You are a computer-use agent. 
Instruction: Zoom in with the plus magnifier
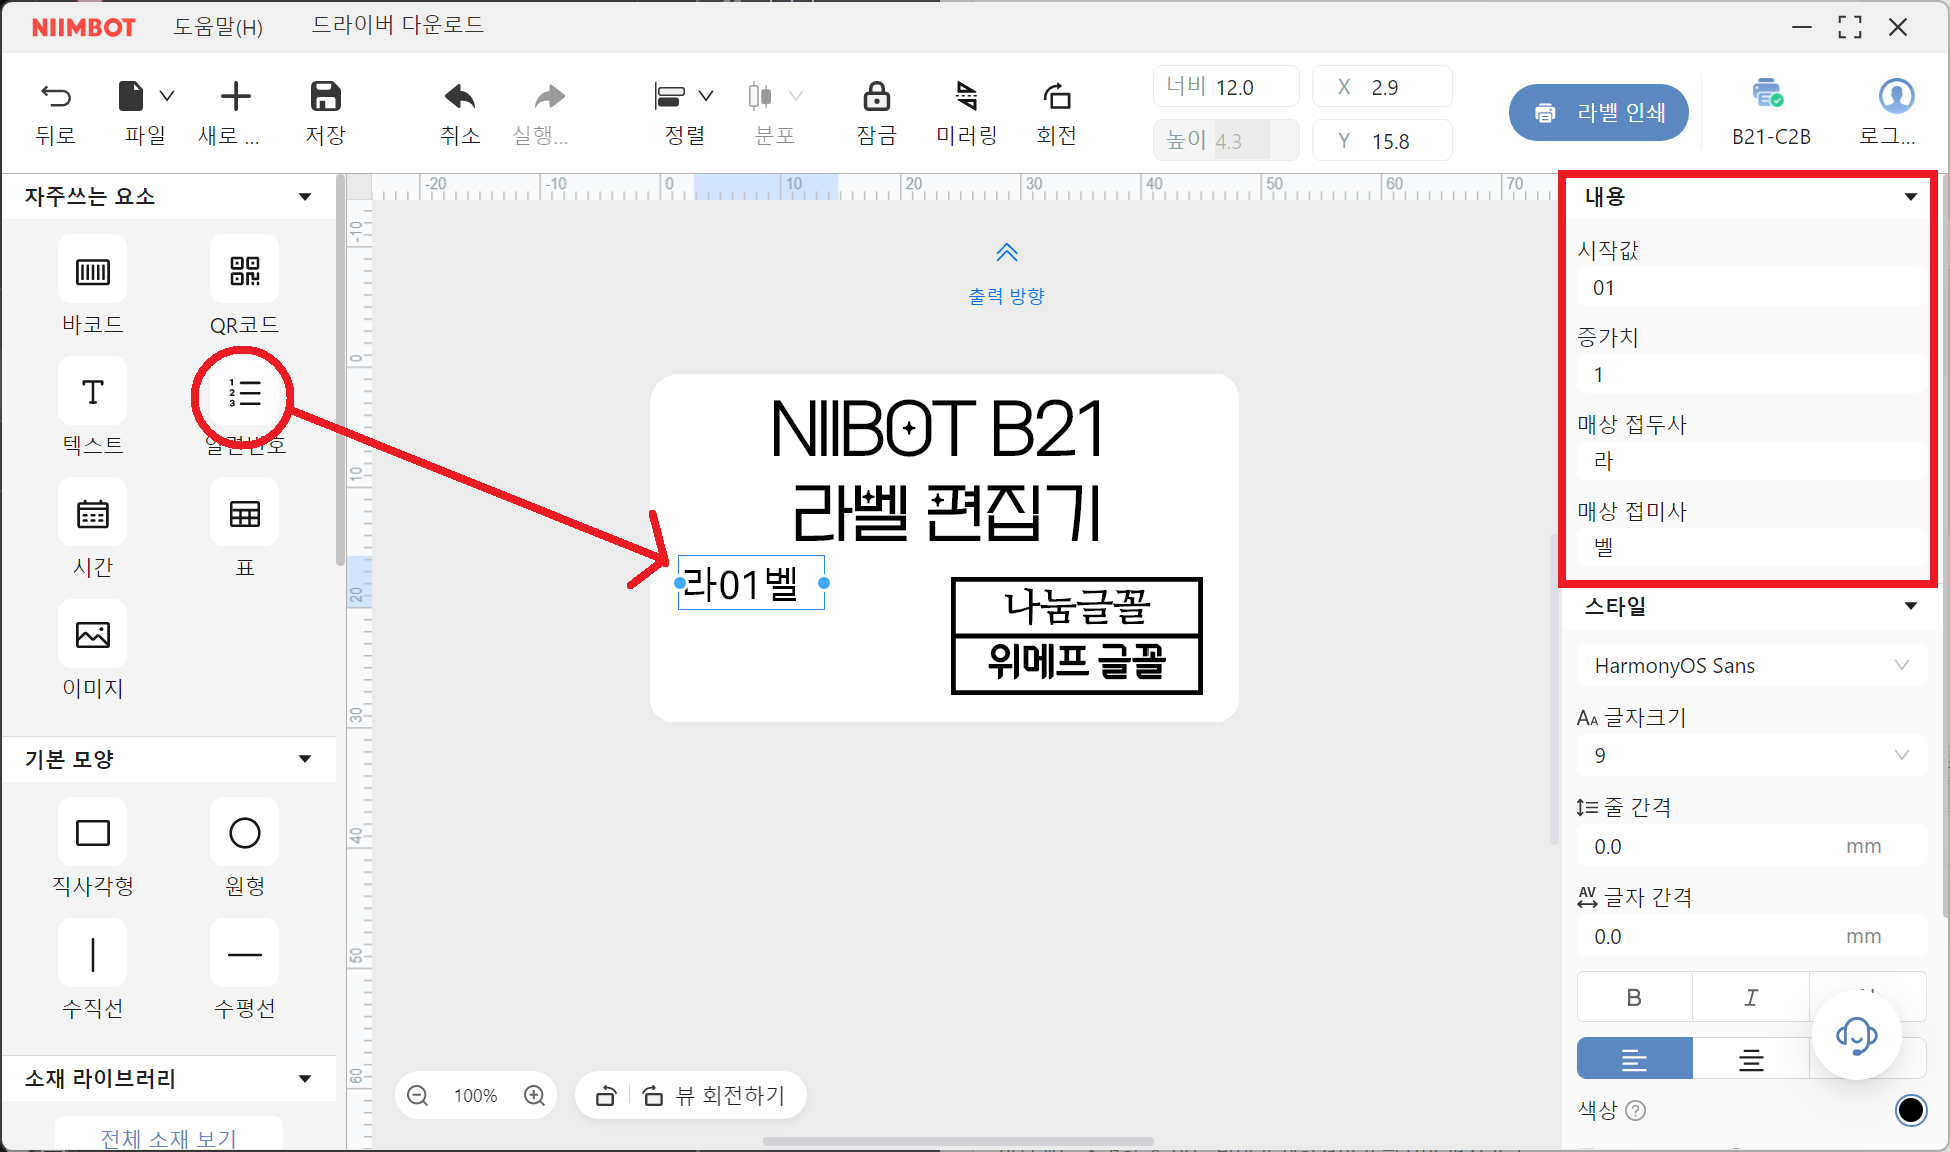click(x=535, y=1096)
